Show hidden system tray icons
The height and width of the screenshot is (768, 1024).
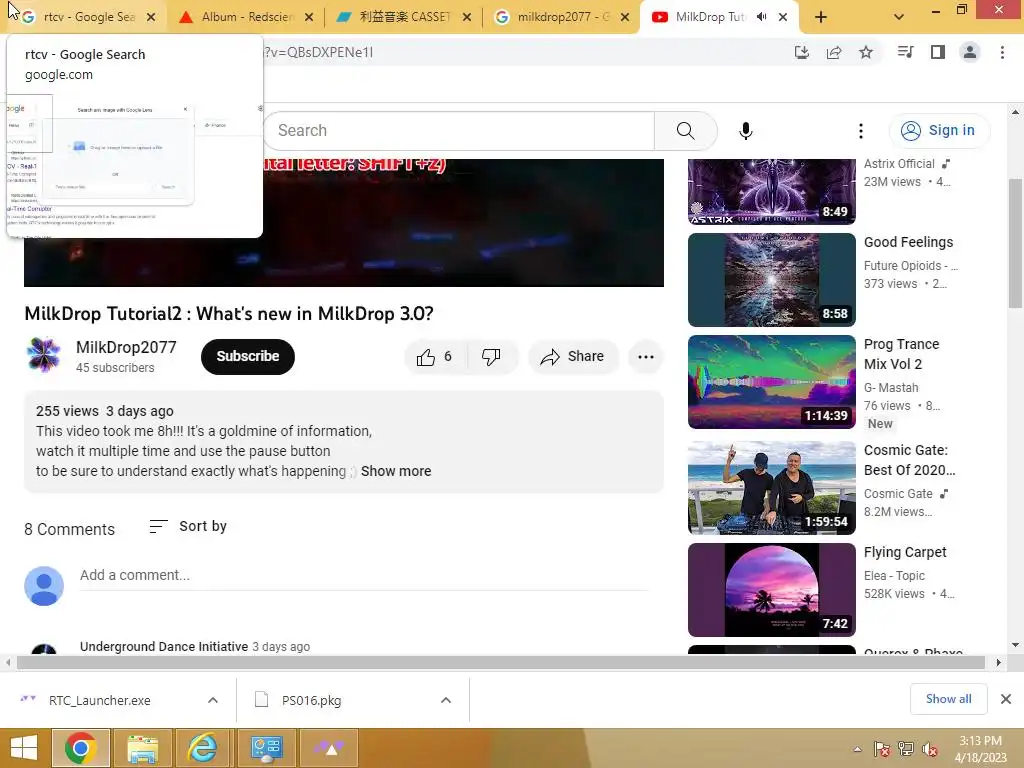[857, 749]
